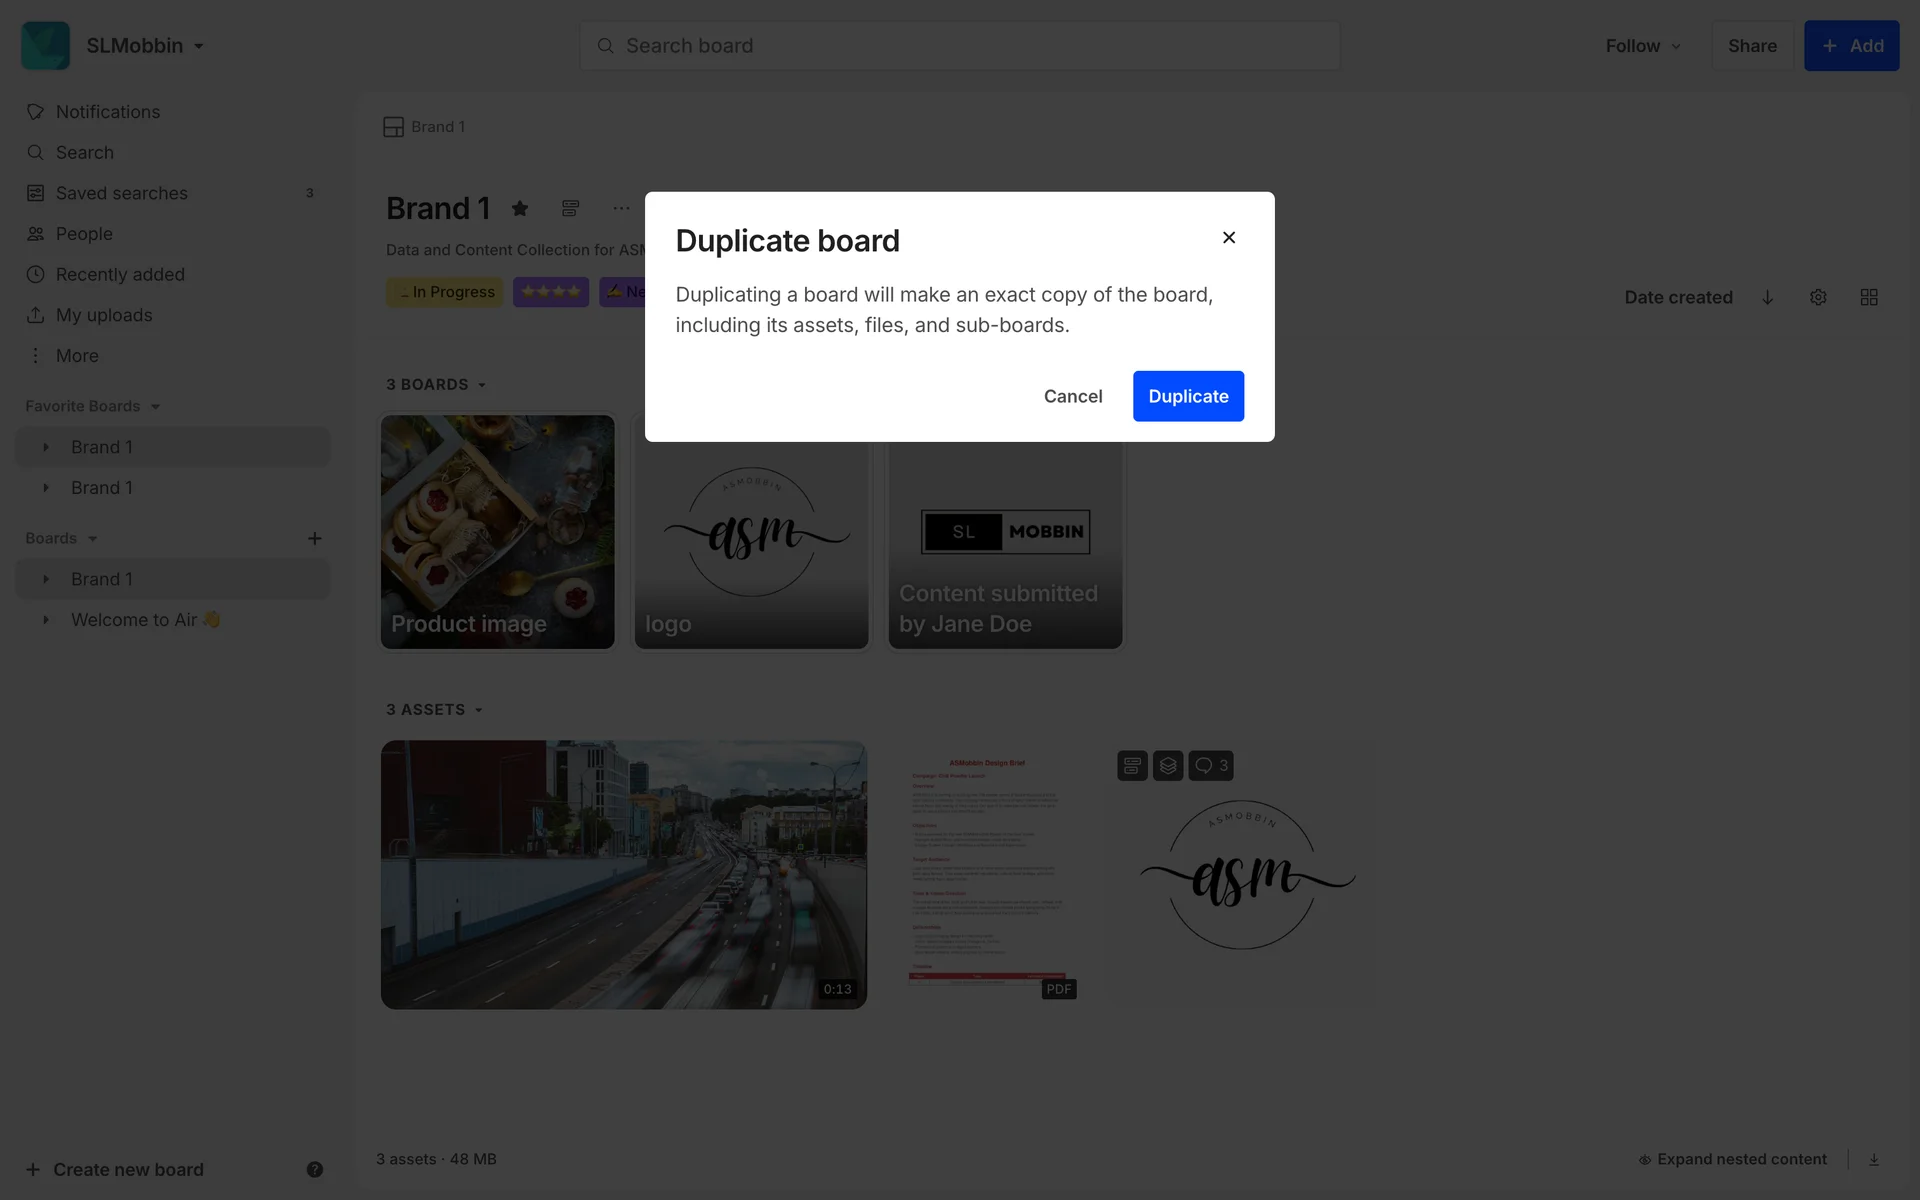Open the help question mark icon
Image resolution: width=1920 pixels, height=1200 pixels.
tap(314, 1169)
